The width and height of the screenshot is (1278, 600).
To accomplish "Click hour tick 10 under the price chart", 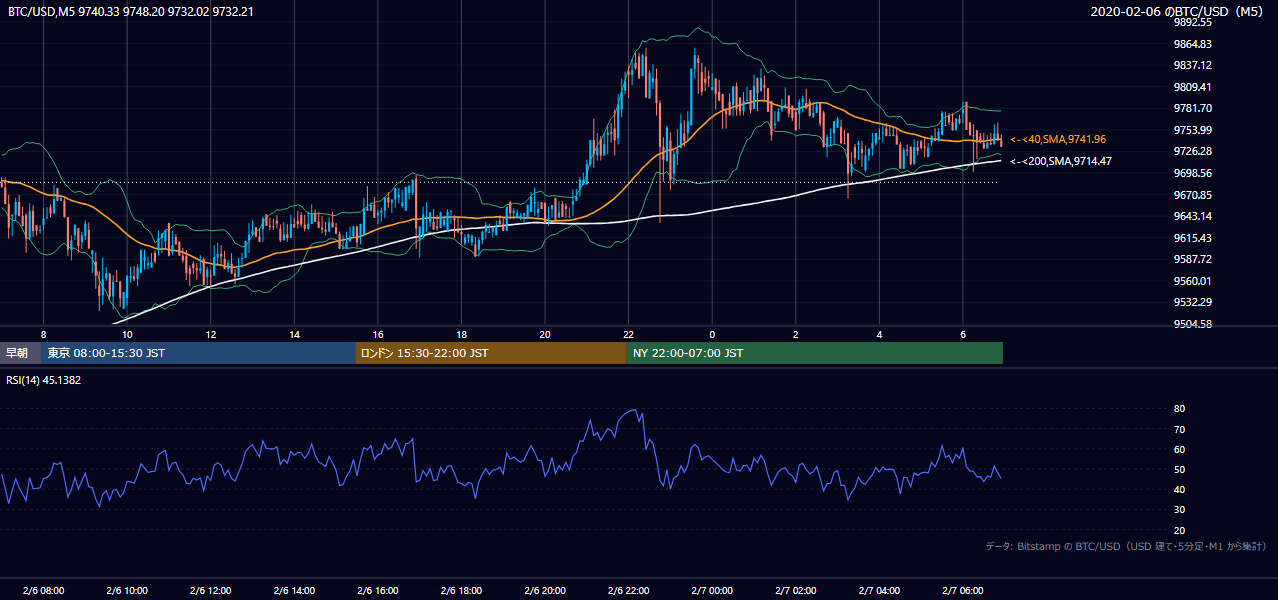I will 127,334.
